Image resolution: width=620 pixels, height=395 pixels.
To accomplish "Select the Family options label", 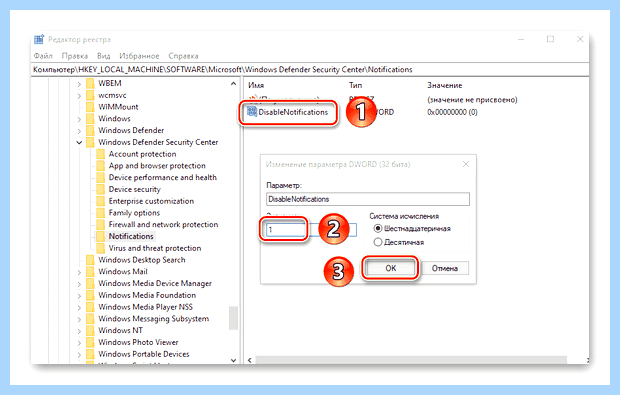I will (134, 213).
